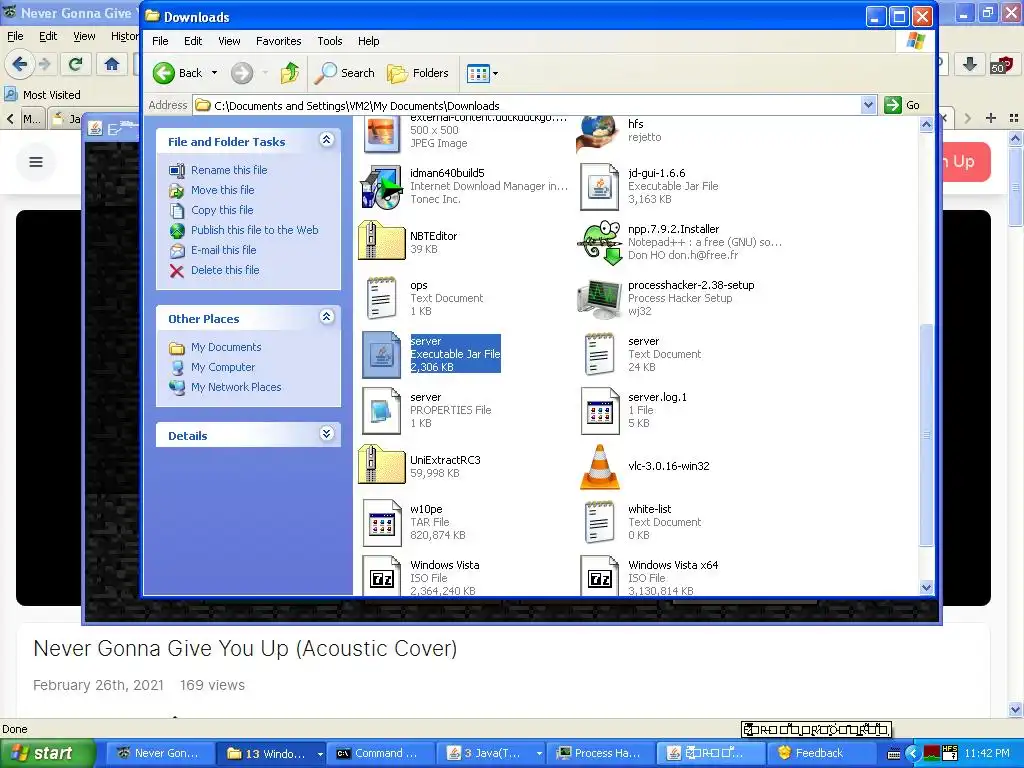Click Copy this file
The width and height of the screenshot is (1024, 768).
tap(222, 210)
